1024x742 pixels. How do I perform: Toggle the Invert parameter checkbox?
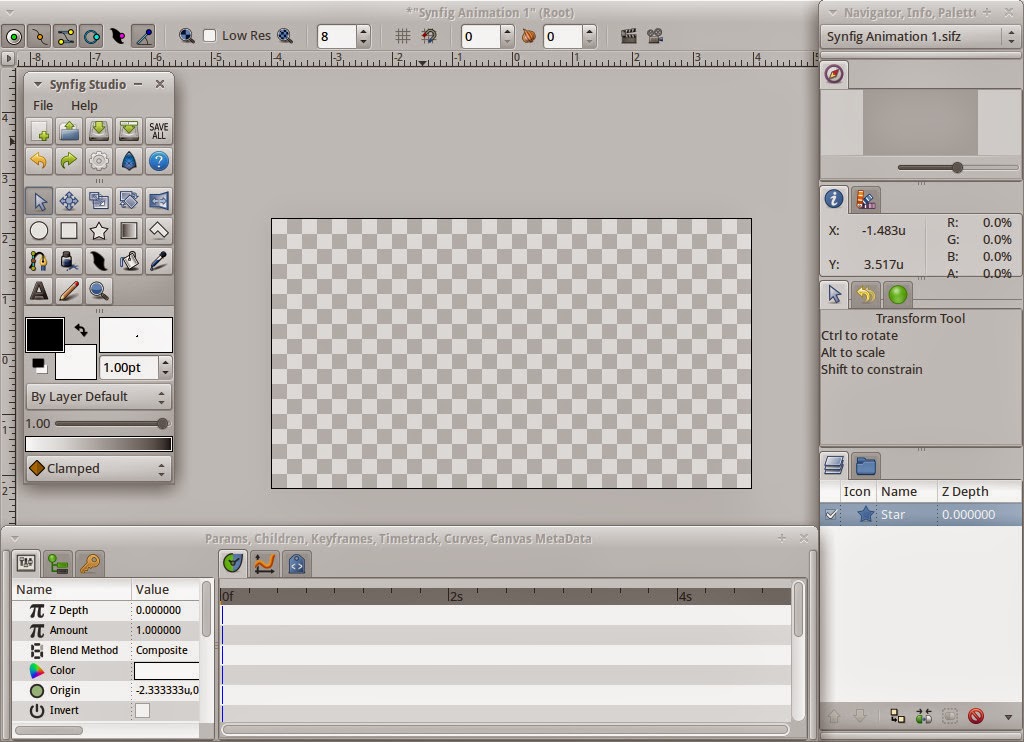(x=142, y=710)
